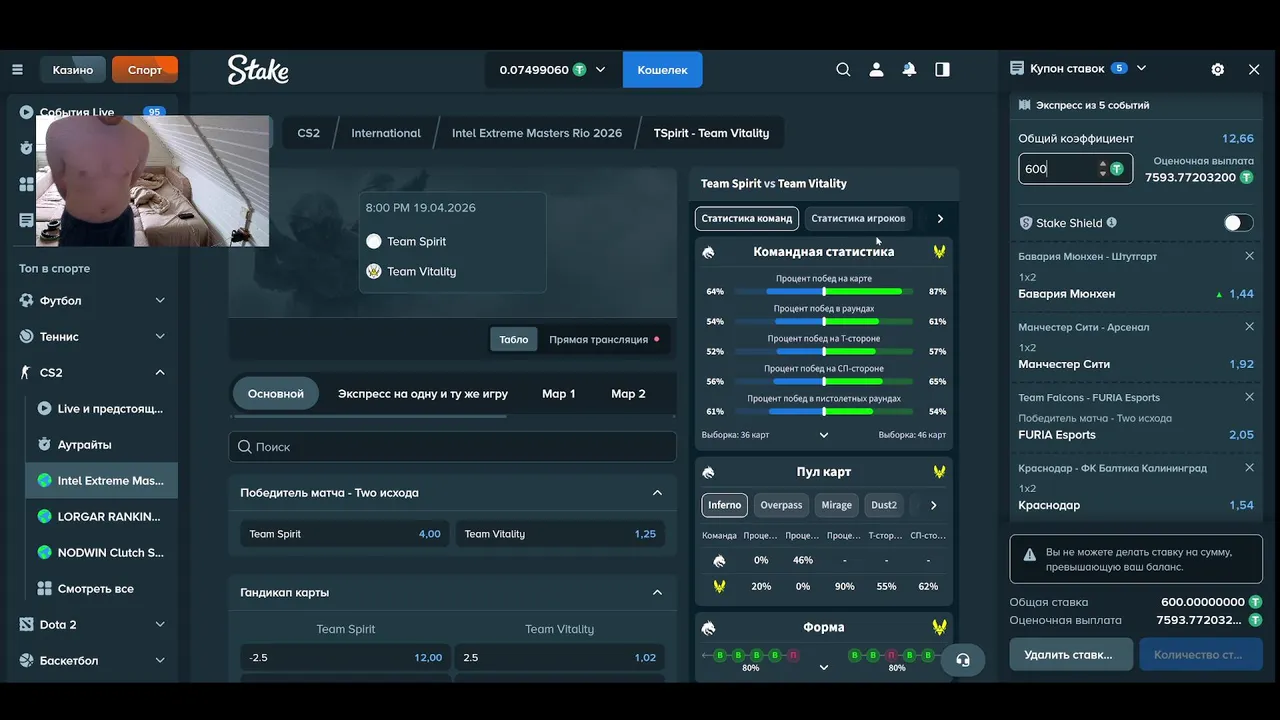Click the Казино button
1280x720 pixels.
(73, 70)
